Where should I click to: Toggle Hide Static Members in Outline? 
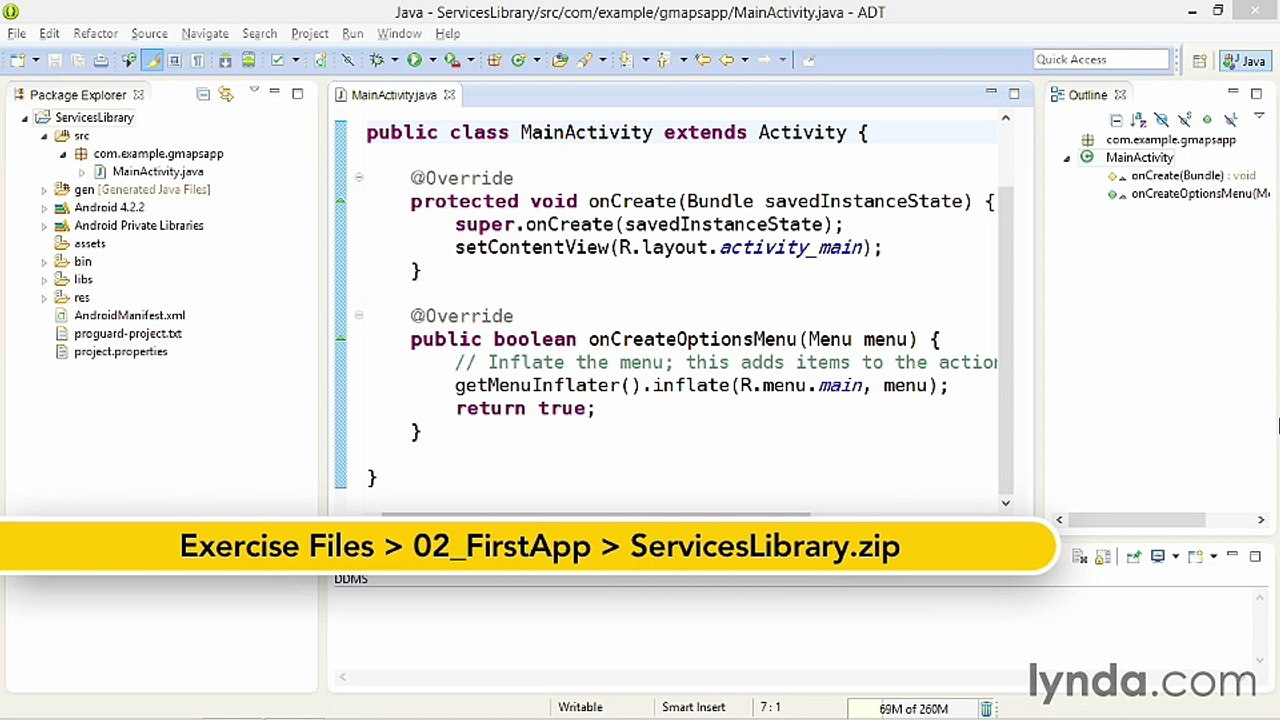coord(1185,119)
